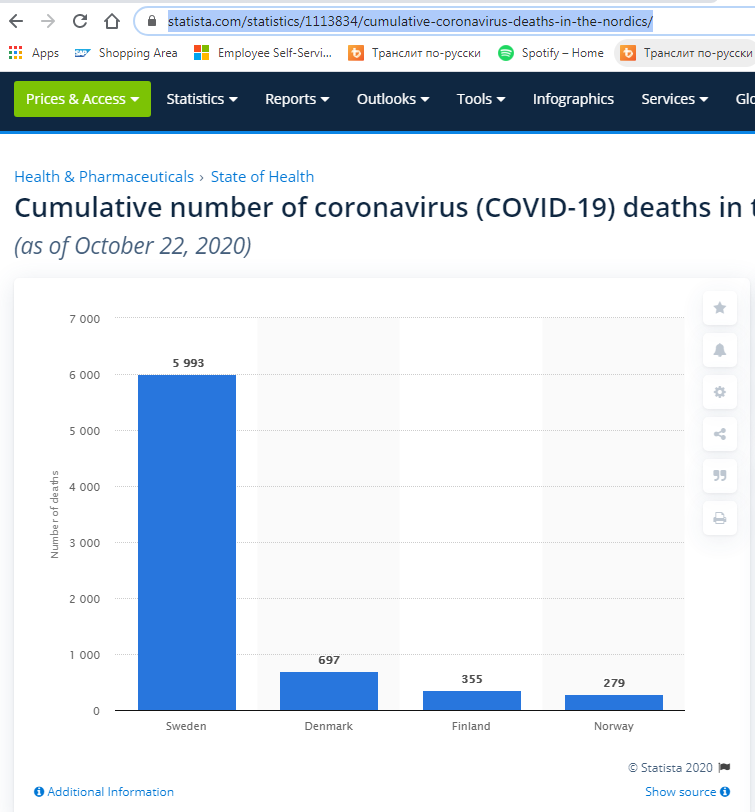The height and width of the screenshot is (812, 755).
Task: Click the browser back arrow
Action: click(17, 21)
